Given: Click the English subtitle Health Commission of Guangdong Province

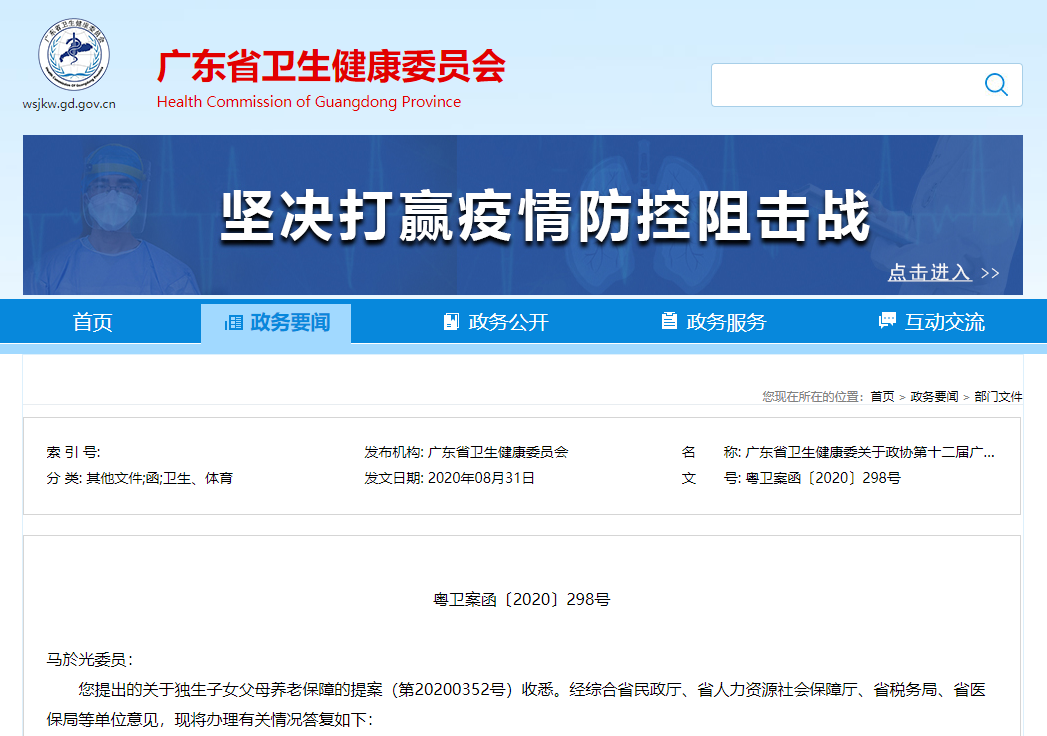Looking at the screenshot, I should click(309, 102).
